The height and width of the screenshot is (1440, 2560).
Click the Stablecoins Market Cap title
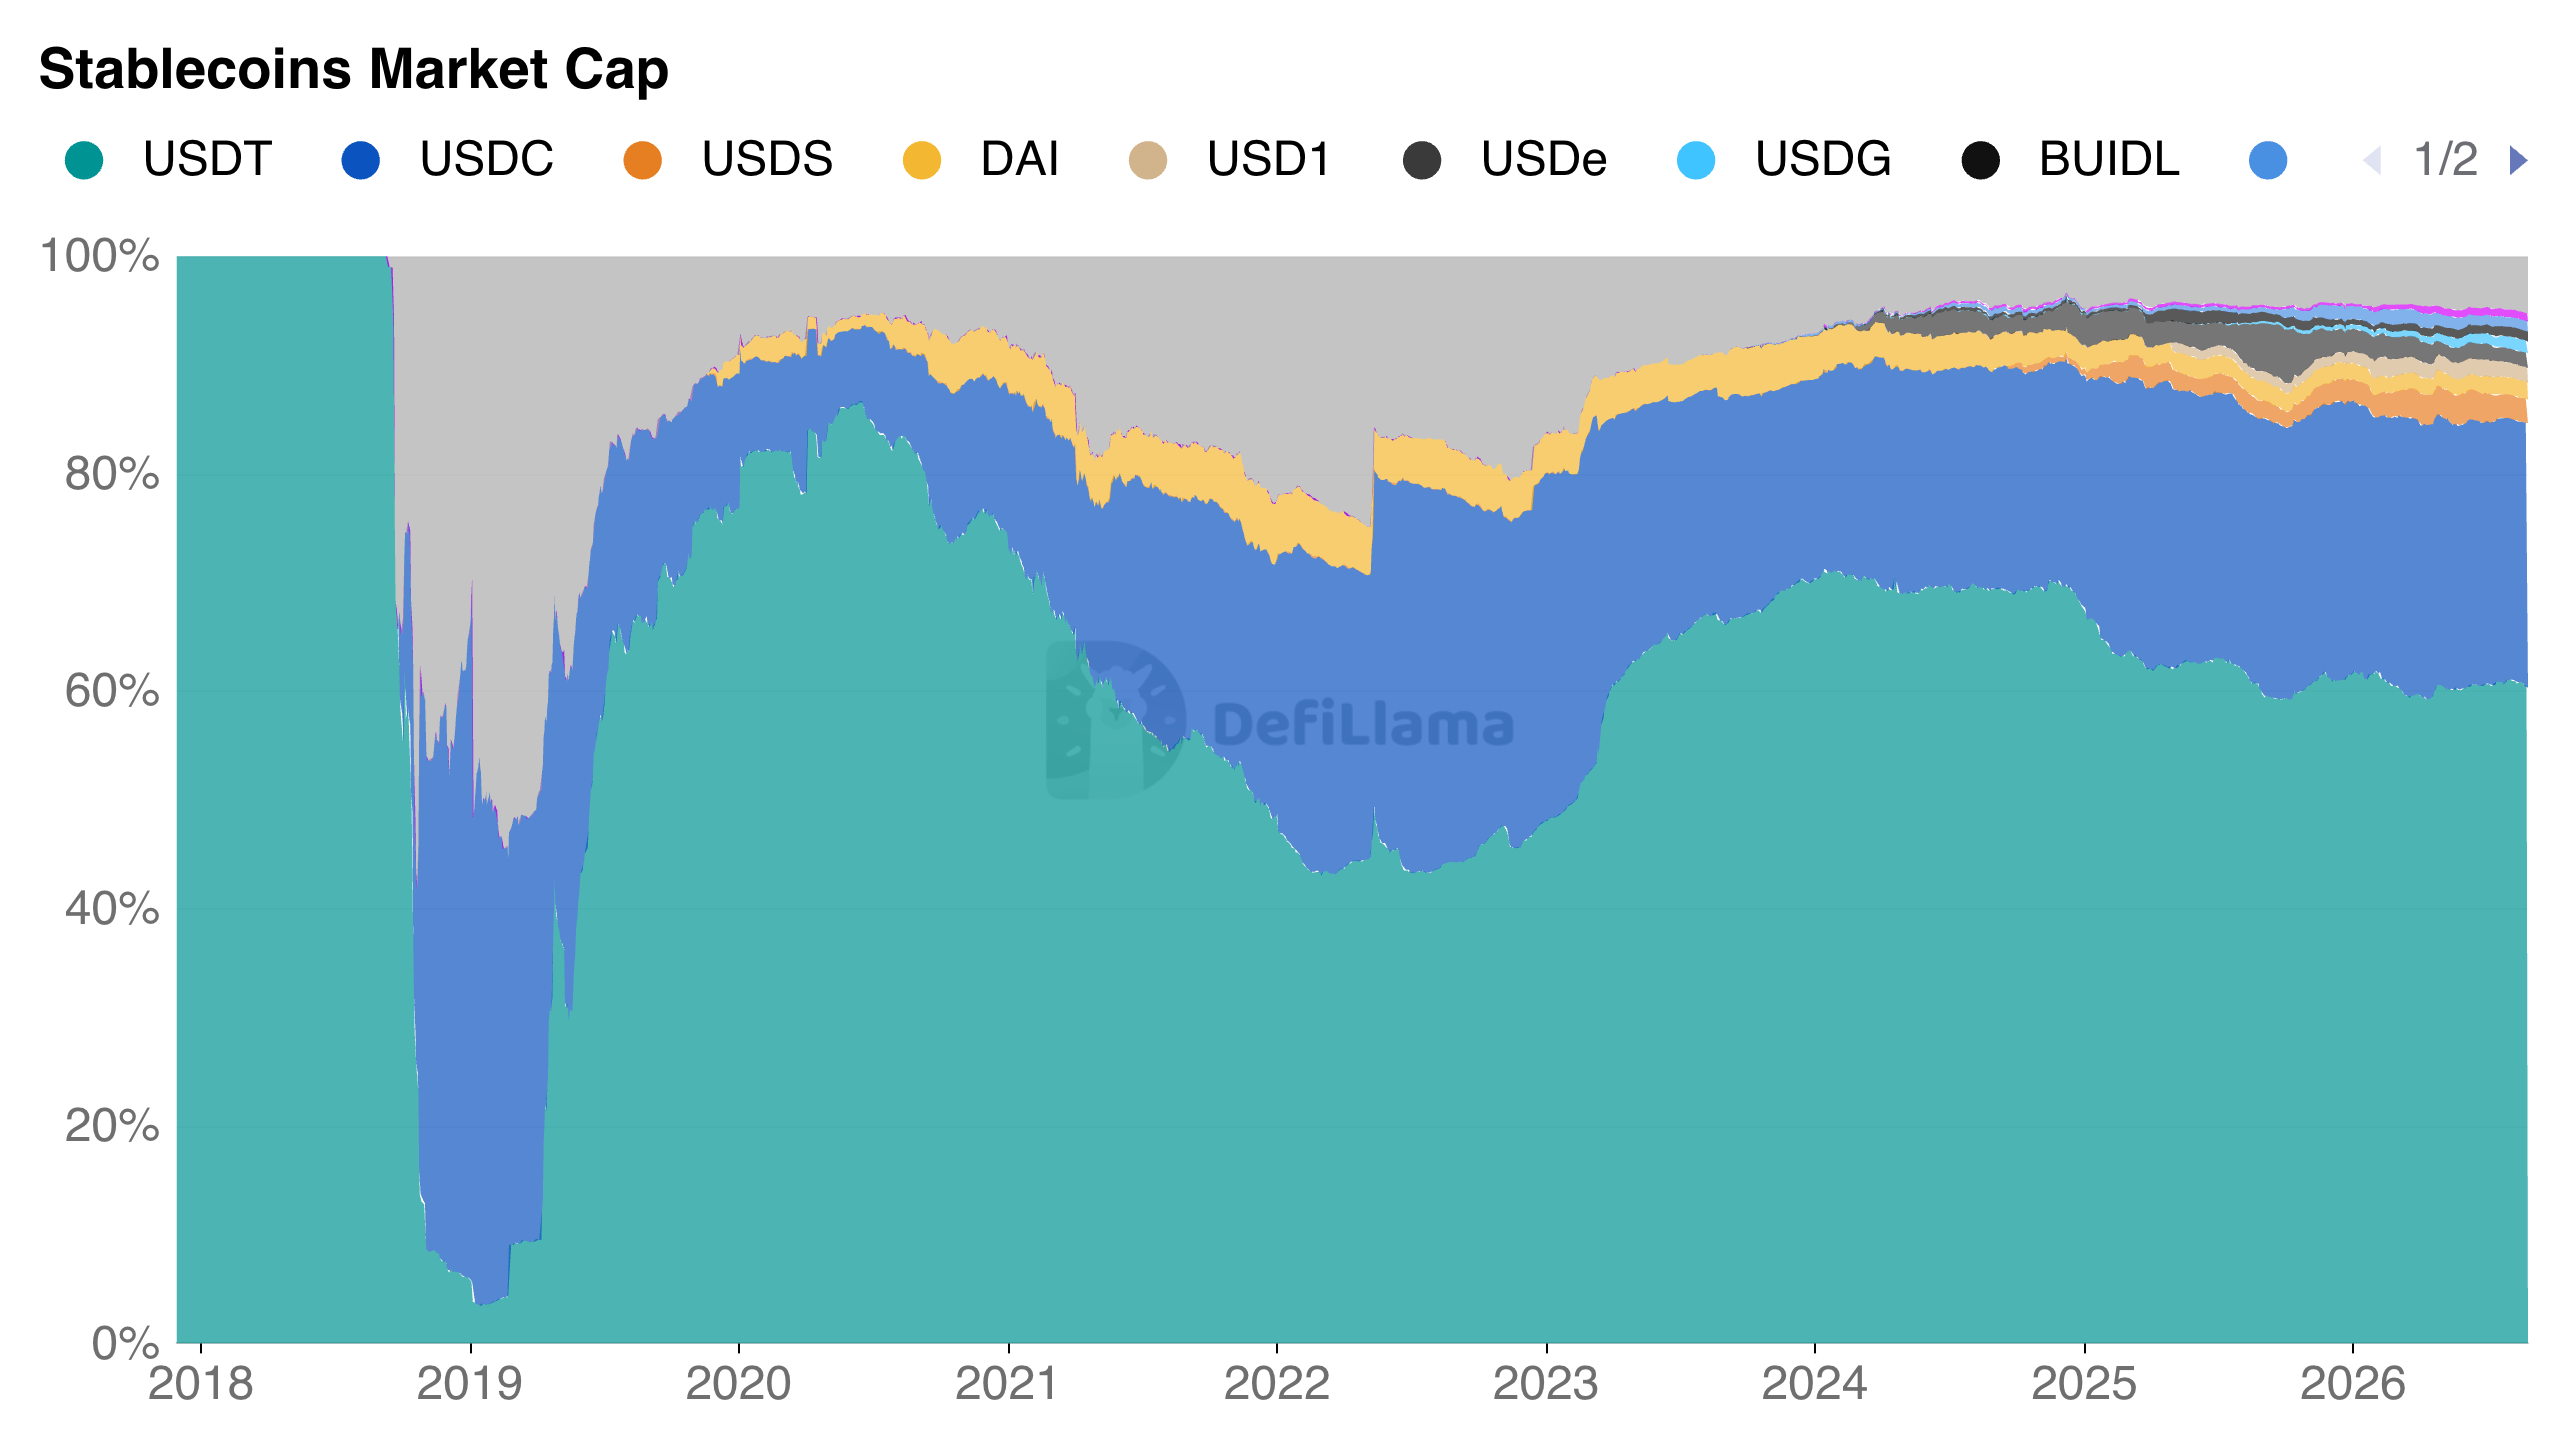pyautogui.click(x=354, y=70)
